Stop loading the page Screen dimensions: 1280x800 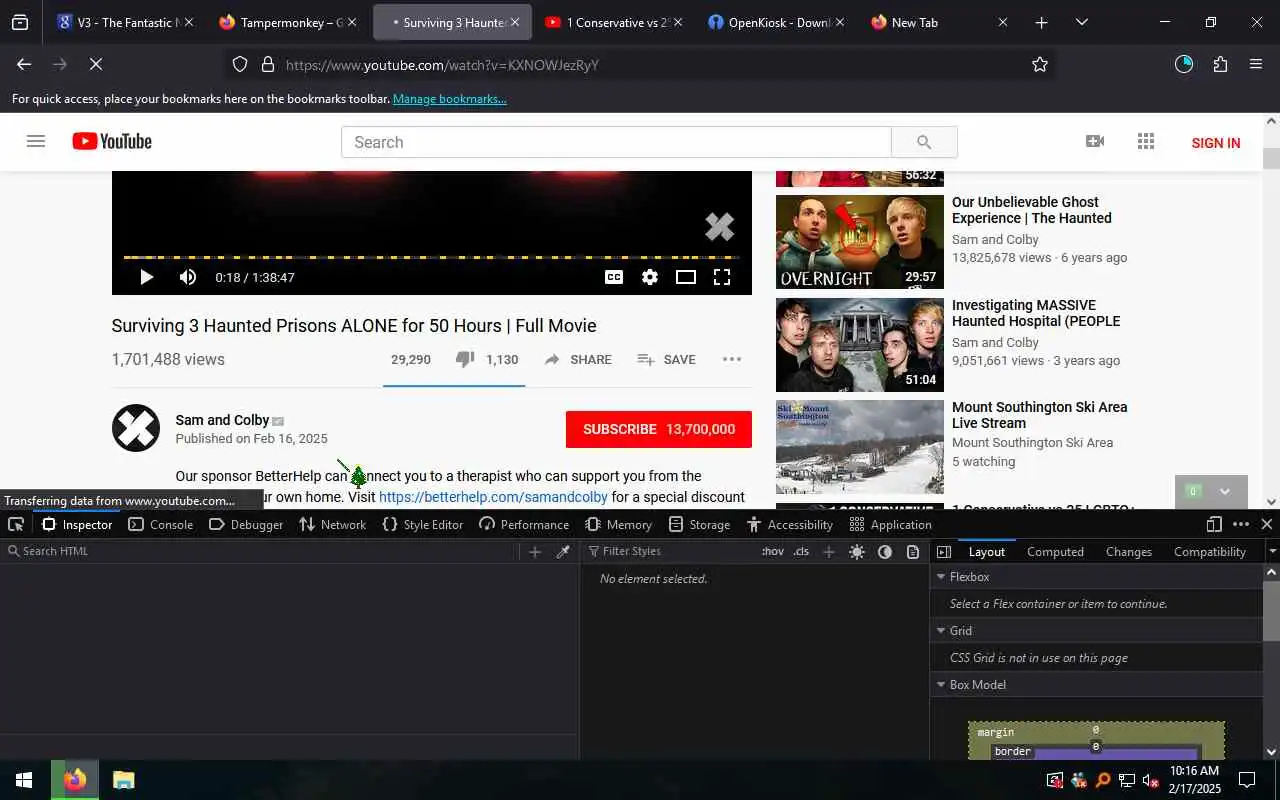[x=96, y=64]
